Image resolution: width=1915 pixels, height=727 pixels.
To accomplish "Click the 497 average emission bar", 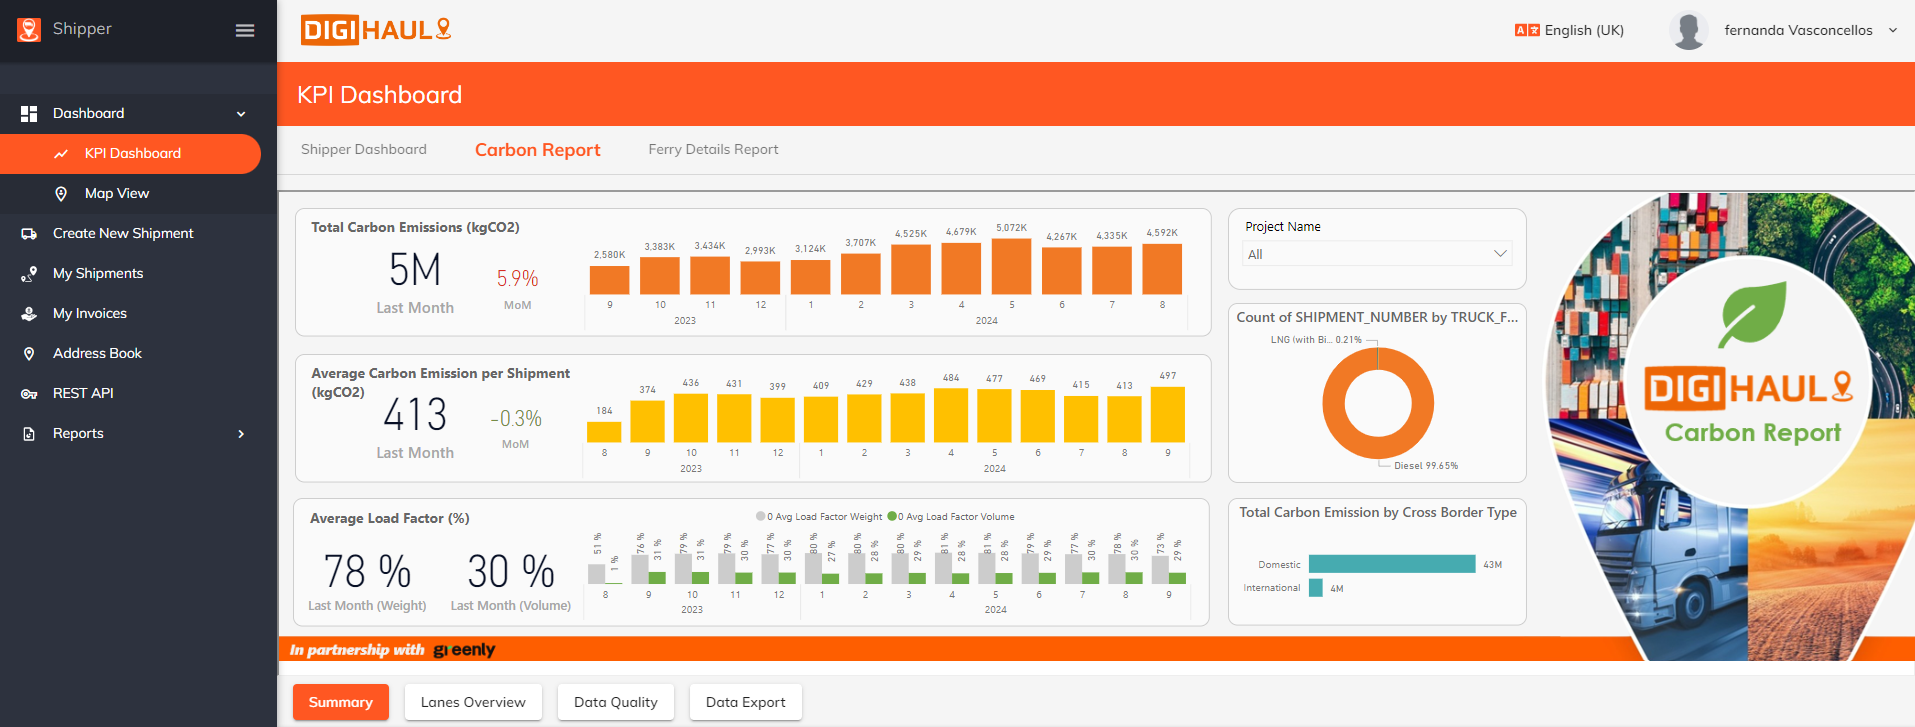I will point(1168,414).
